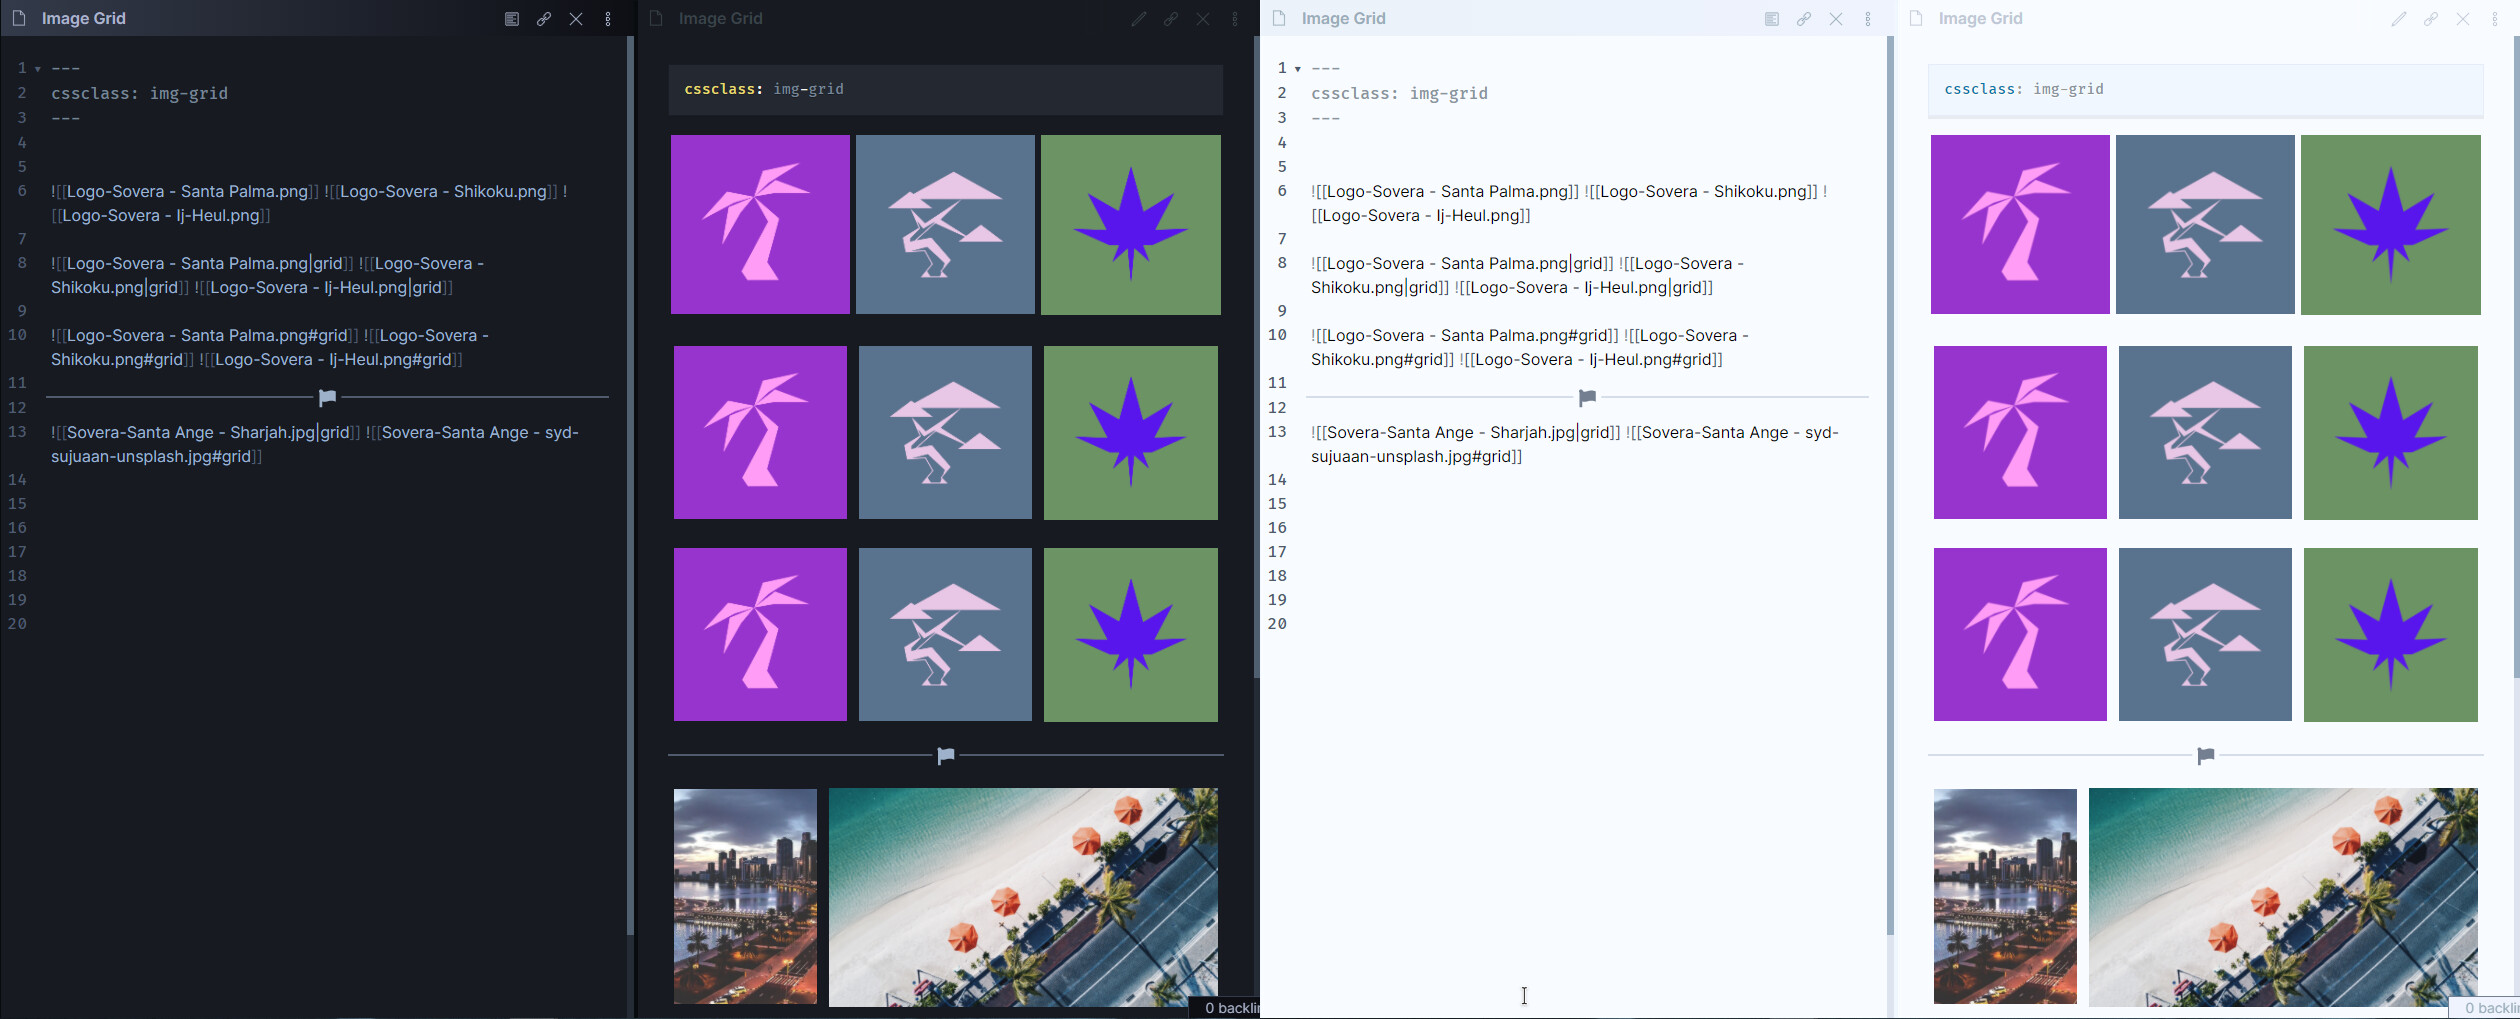Collapse frontmatter fold arrow in dark editor

click(x=38, y=69)
